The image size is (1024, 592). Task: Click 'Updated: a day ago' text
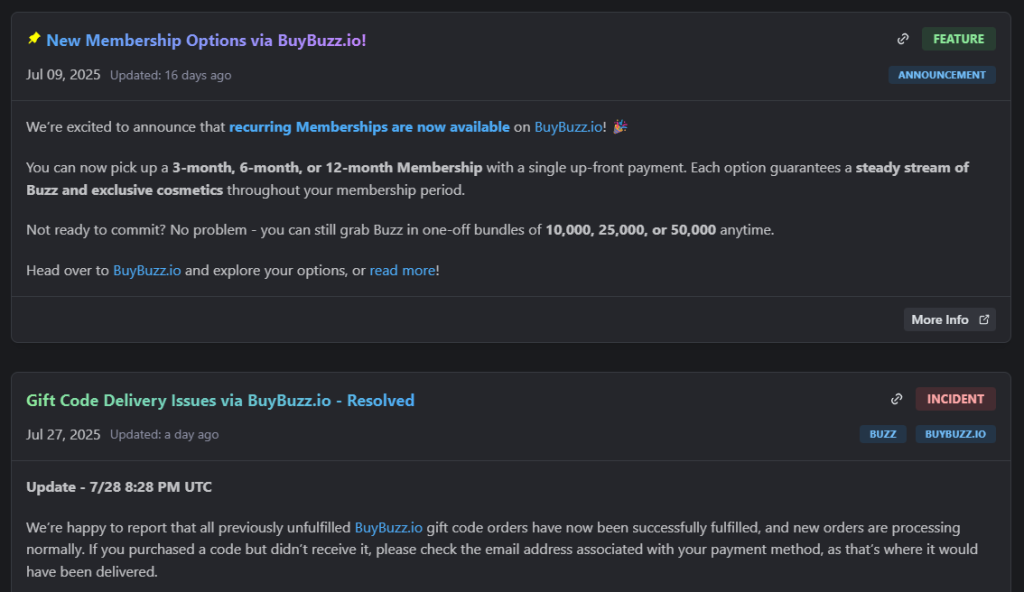coord(164,435)
